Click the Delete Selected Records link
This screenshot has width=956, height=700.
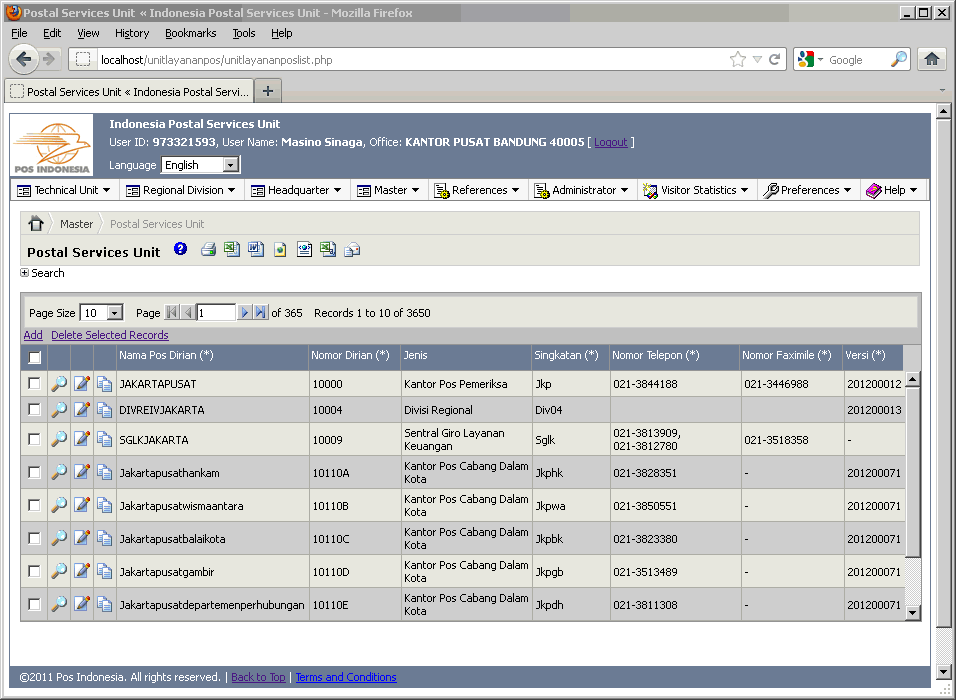click(109, 335)
